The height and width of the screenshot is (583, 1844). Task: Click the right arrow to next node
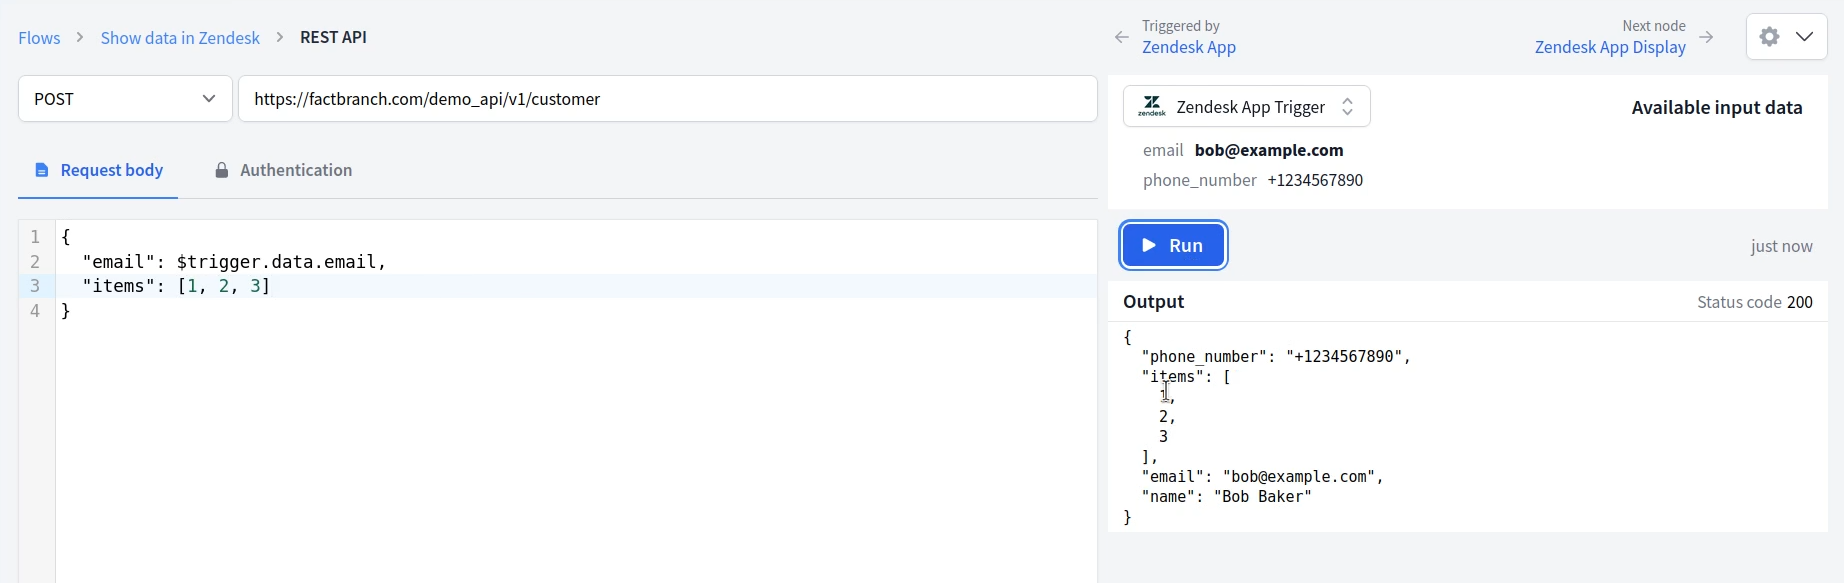pyautogui.click(x=1706, y=37)
